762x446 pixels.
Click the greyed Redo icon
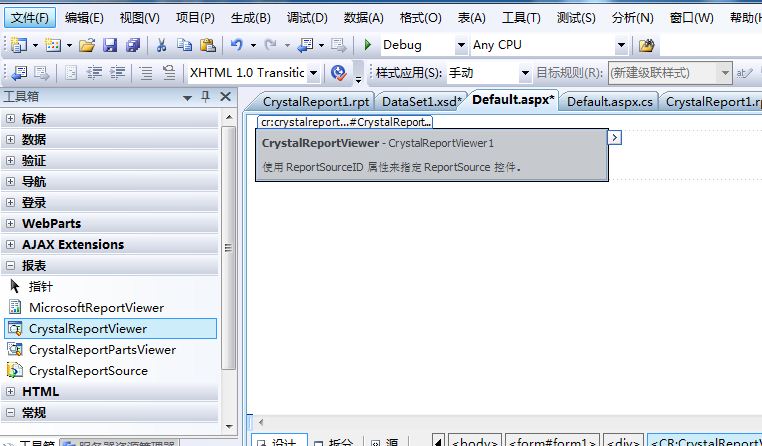[x=270, y=45]
